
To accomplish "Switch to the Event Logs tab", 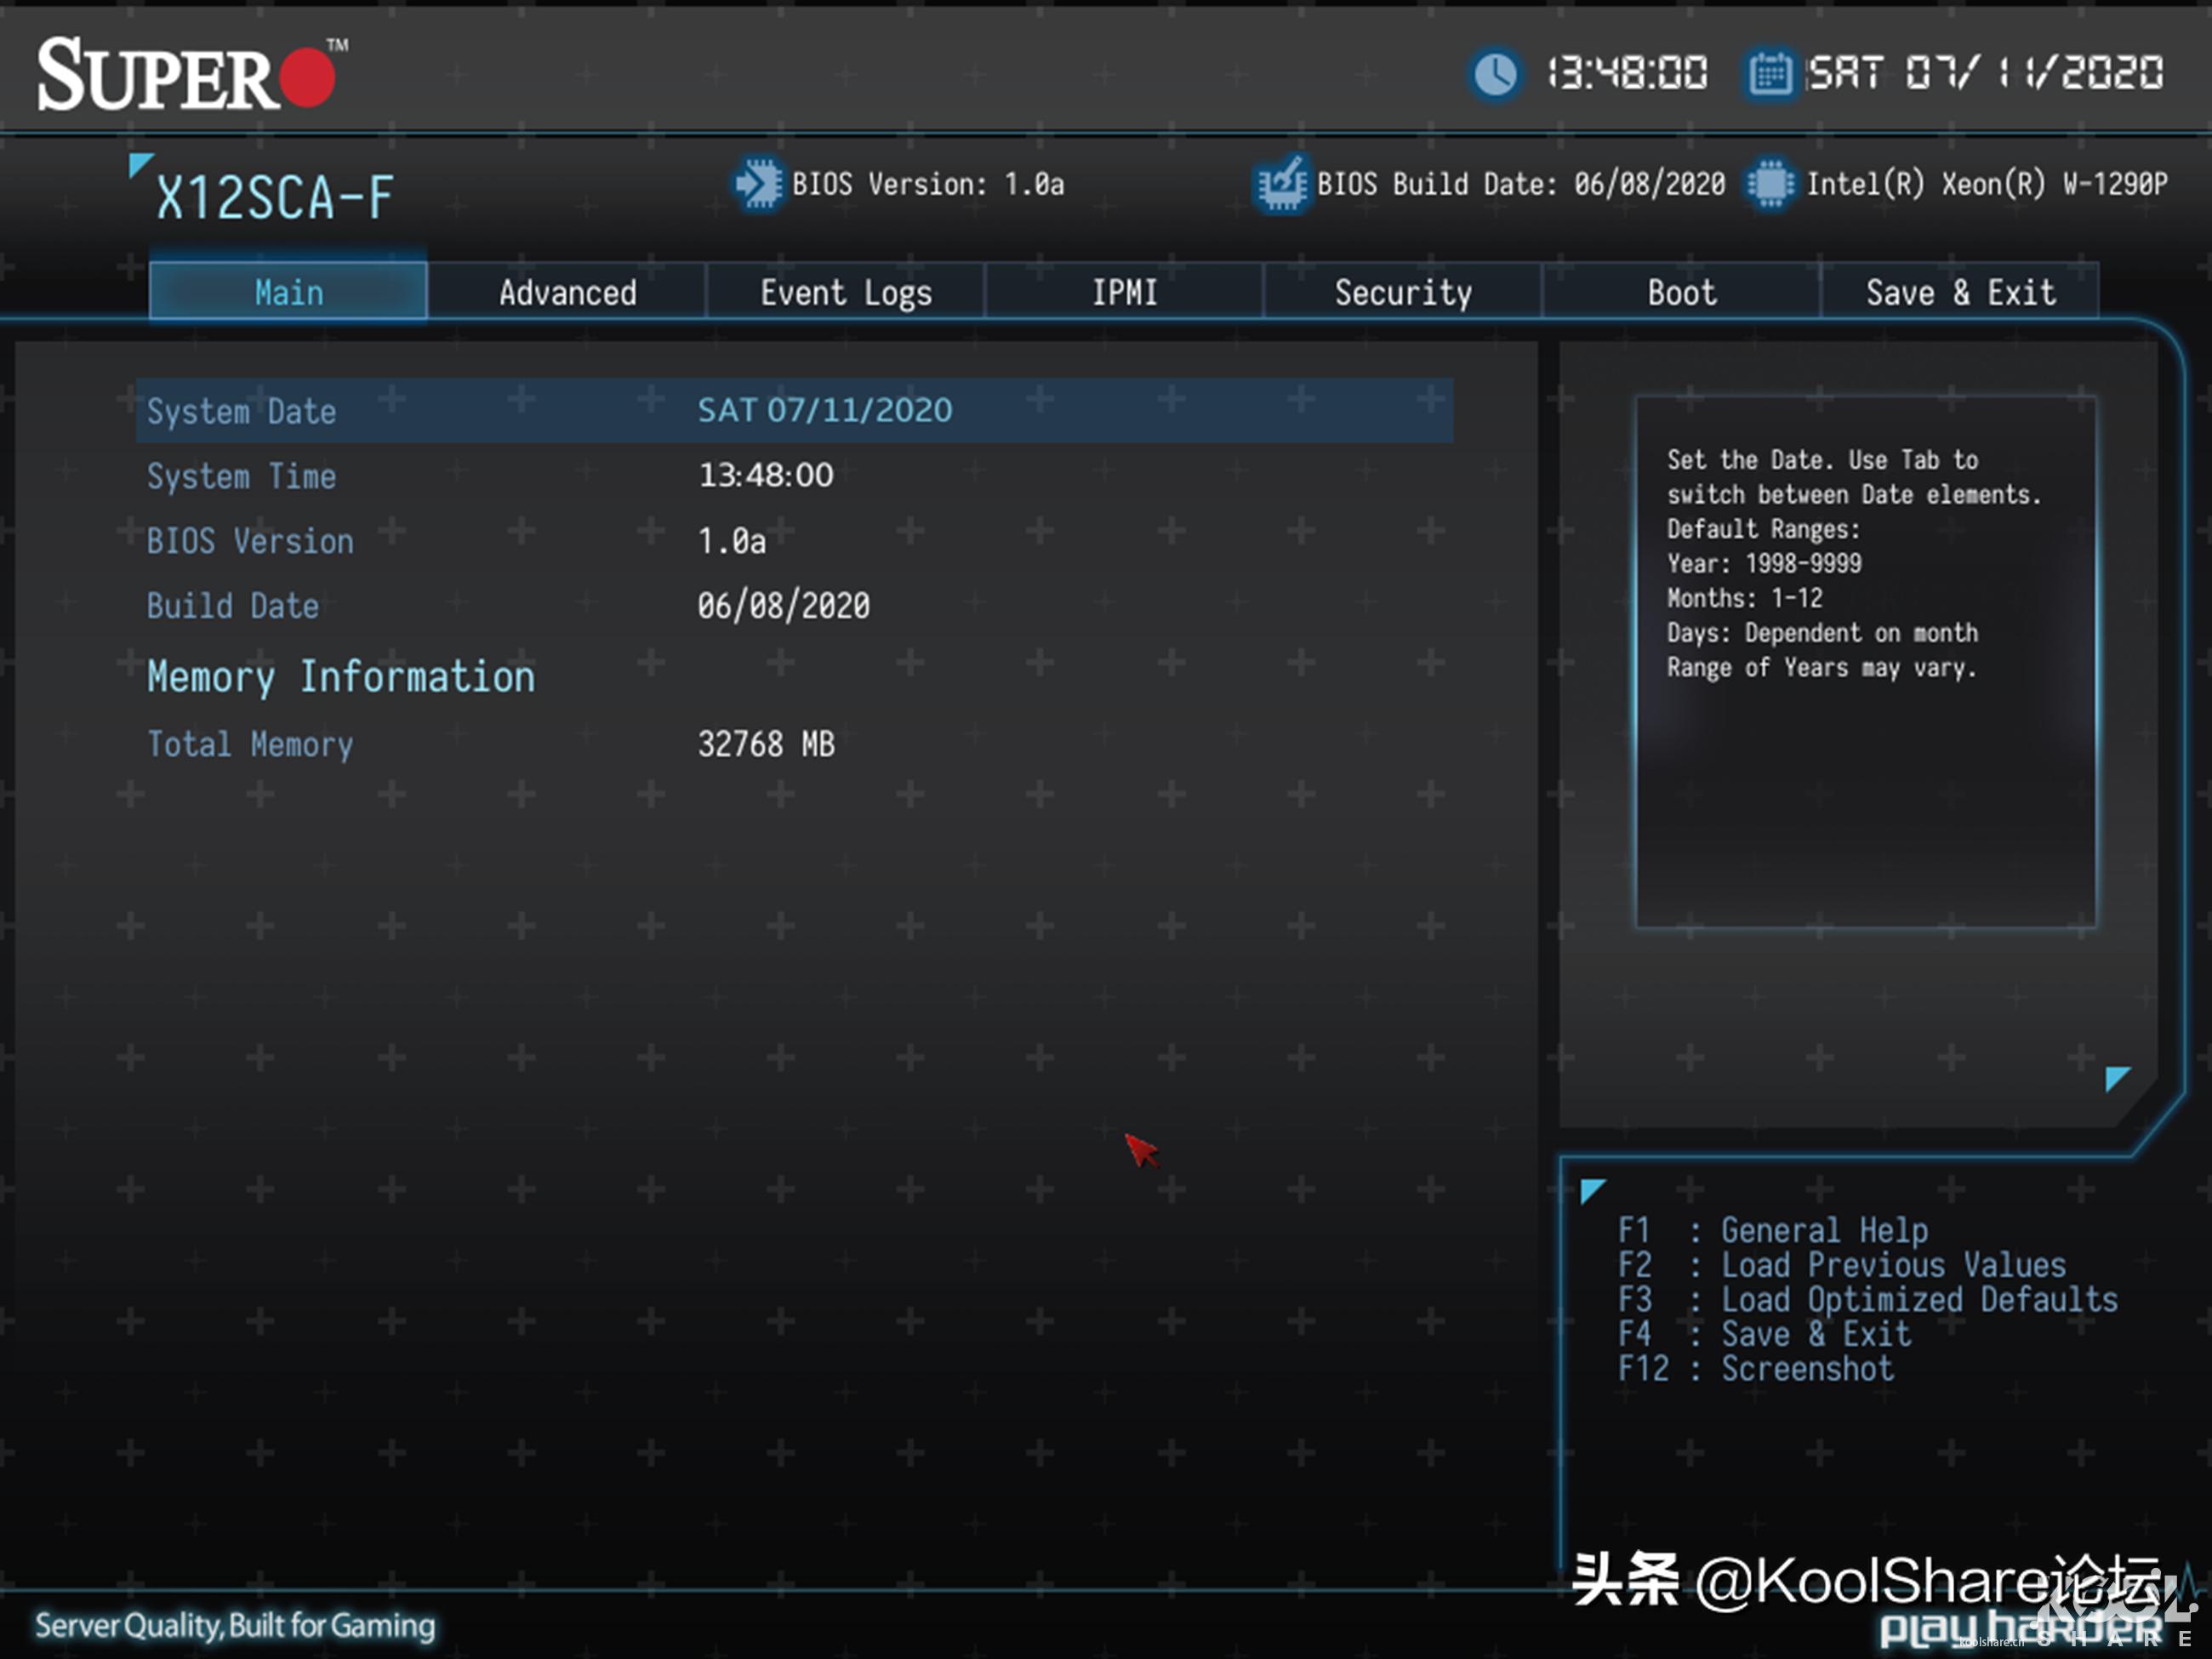I will tap(845, 292).
